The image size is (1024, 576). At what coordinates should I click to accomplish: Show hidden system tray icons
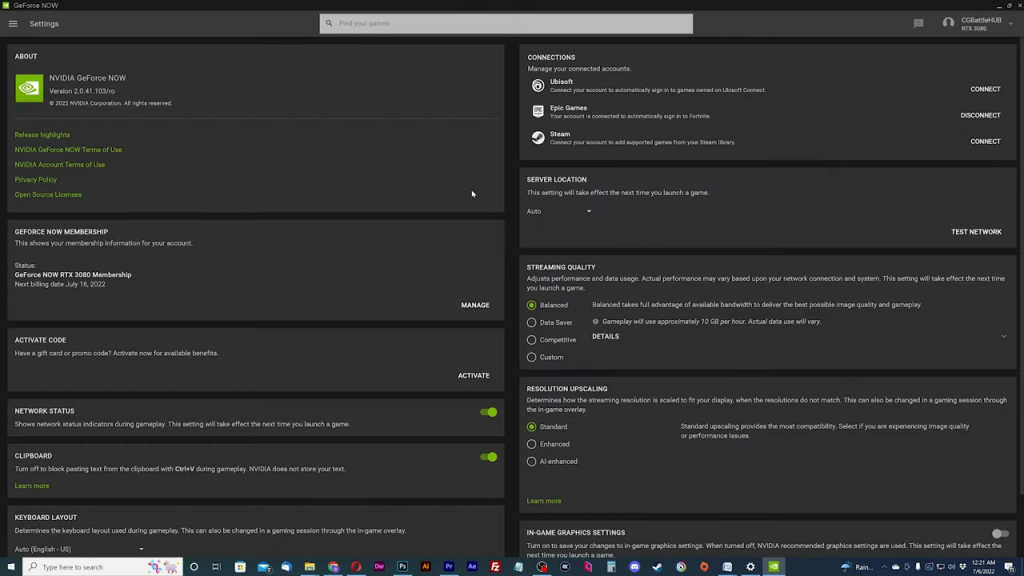pos(884,567)
